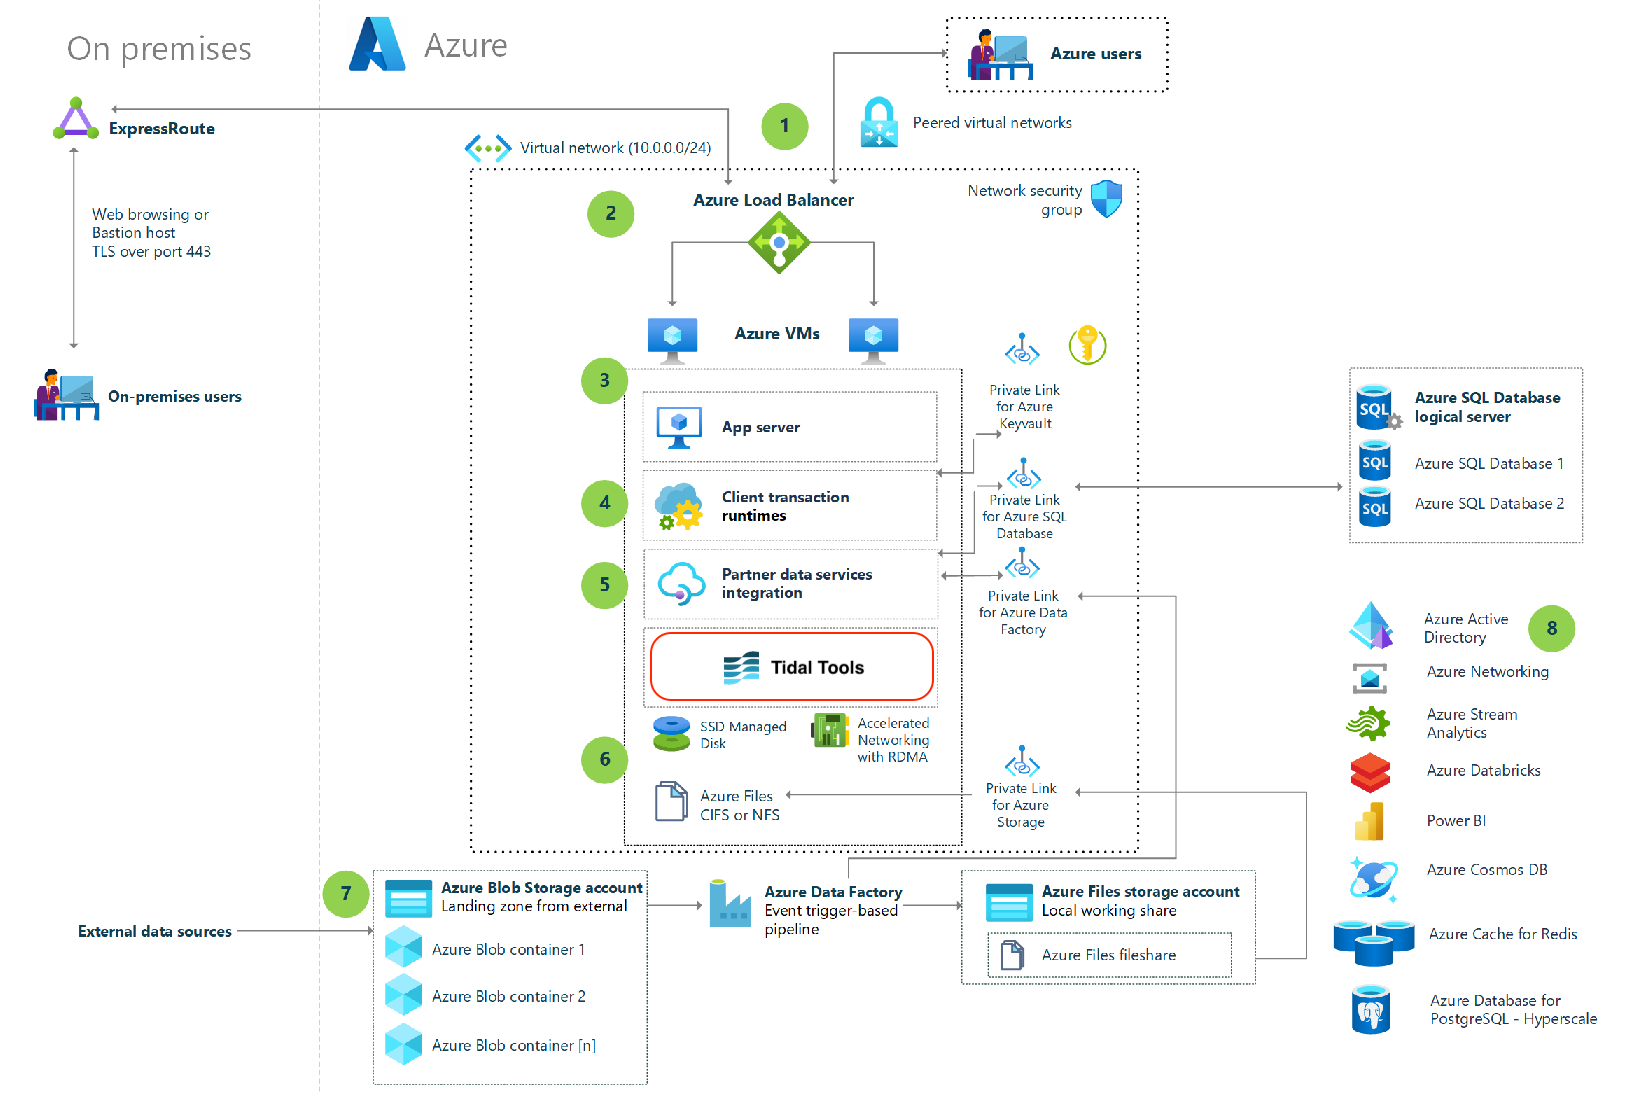
Task: Click the Azure logo icon
Action: point(377,44)
